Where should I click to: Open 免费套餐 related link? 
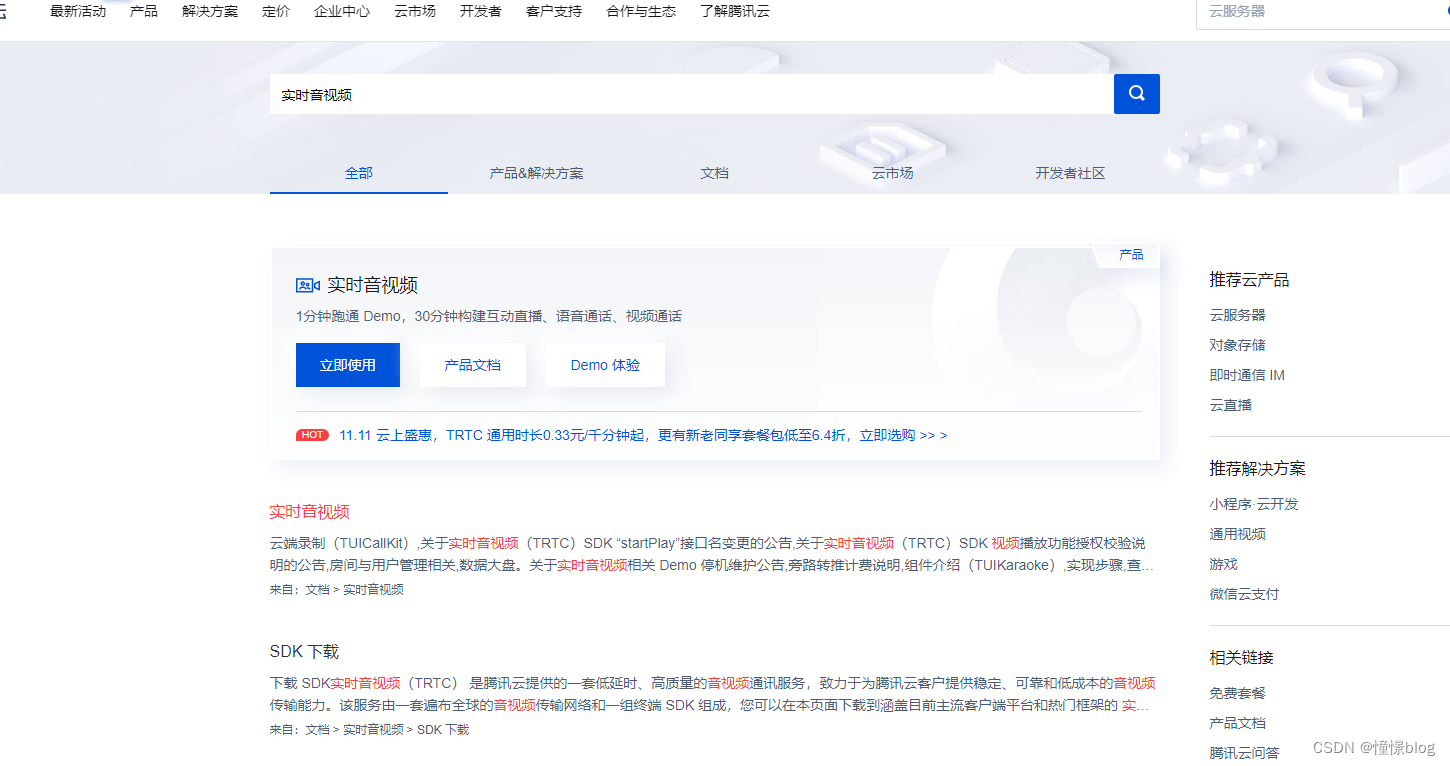click(x=1237, y=693)
